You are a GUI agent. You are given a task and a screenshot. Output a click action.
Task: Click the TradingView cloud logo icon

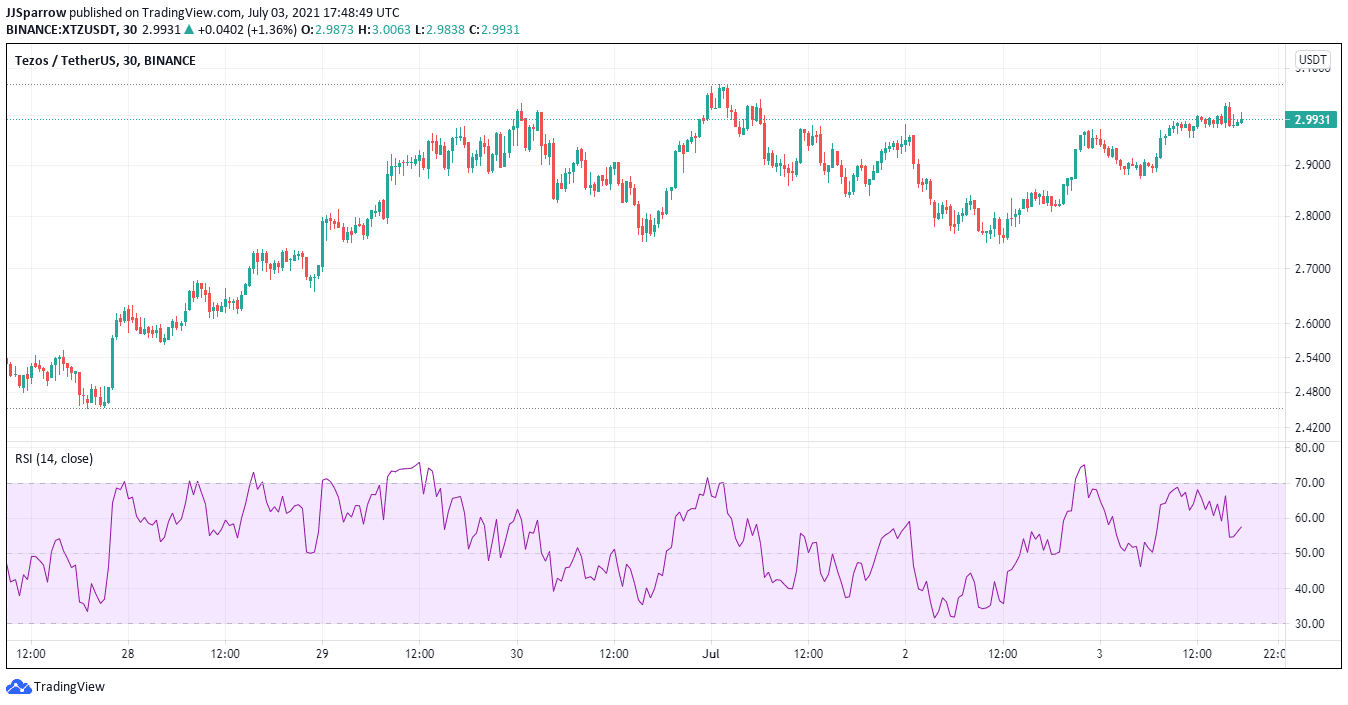tap(19, 687)
